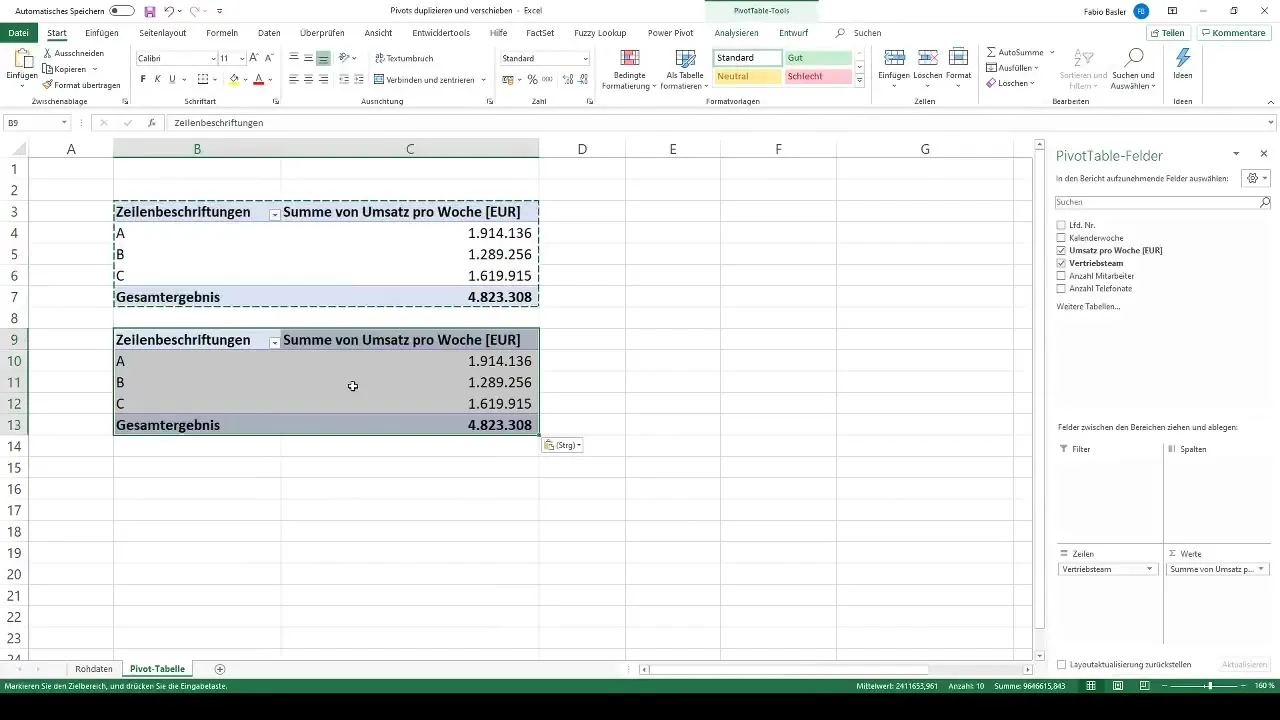Toggle bold formatting (F)

tap(143, 79)
